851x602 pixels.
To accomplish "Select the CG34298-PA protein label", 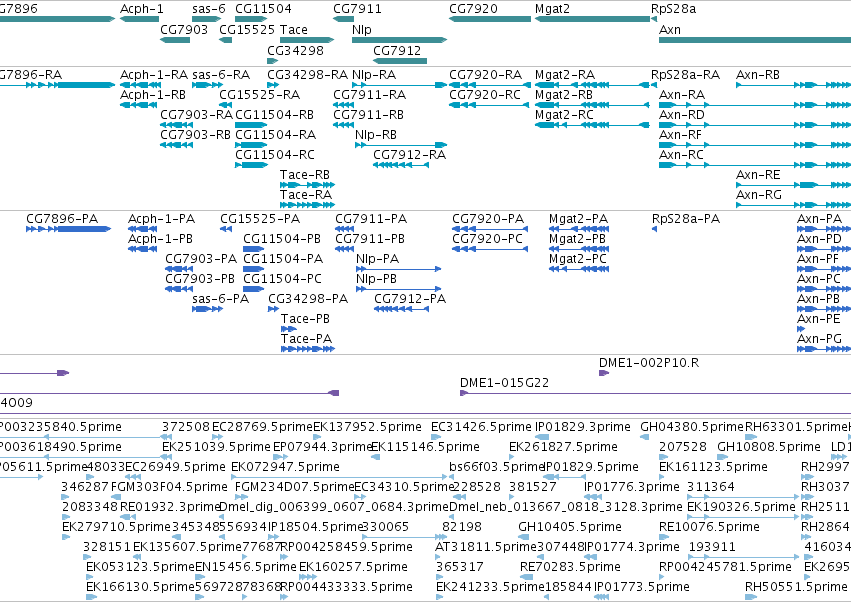I will click(x=308, y=299).
